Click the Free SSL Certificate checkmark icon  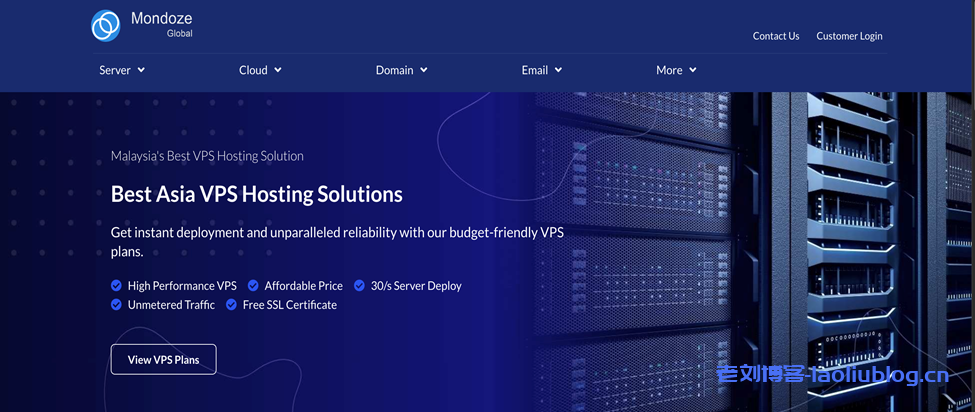(231, 305)
